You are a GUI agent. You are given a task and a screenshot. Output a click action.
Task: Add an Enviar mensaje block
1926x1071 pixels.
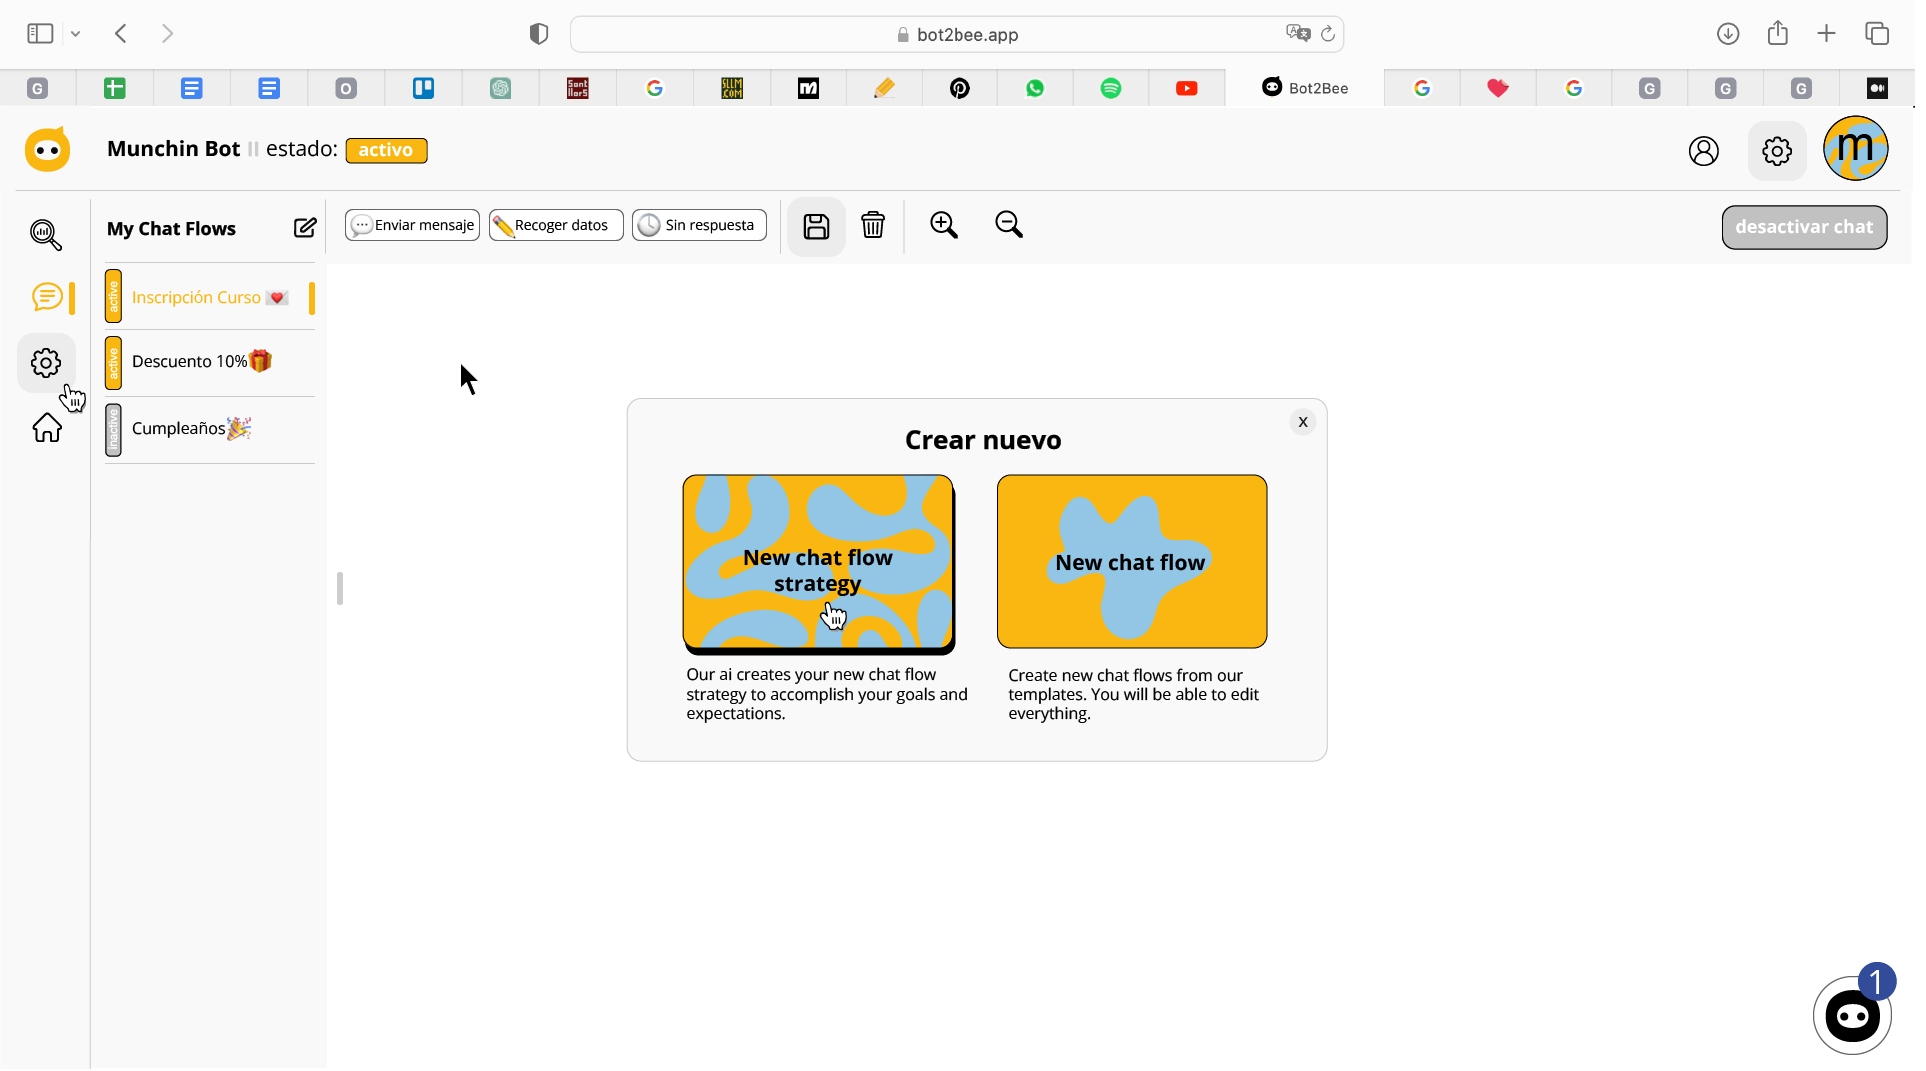click(414, 226)
